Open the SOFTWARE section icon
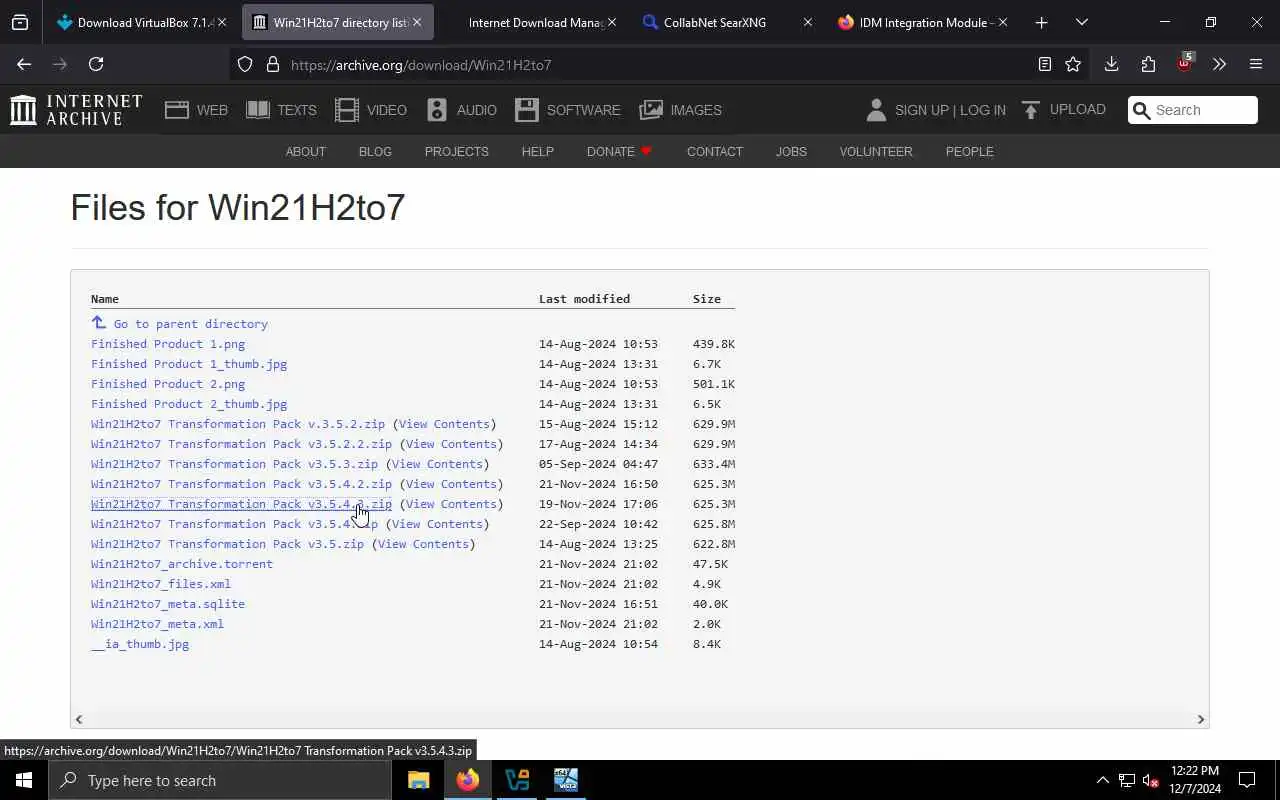This screenshot has height=800, width=1280. pyautogui.click(x=527, y=110)
